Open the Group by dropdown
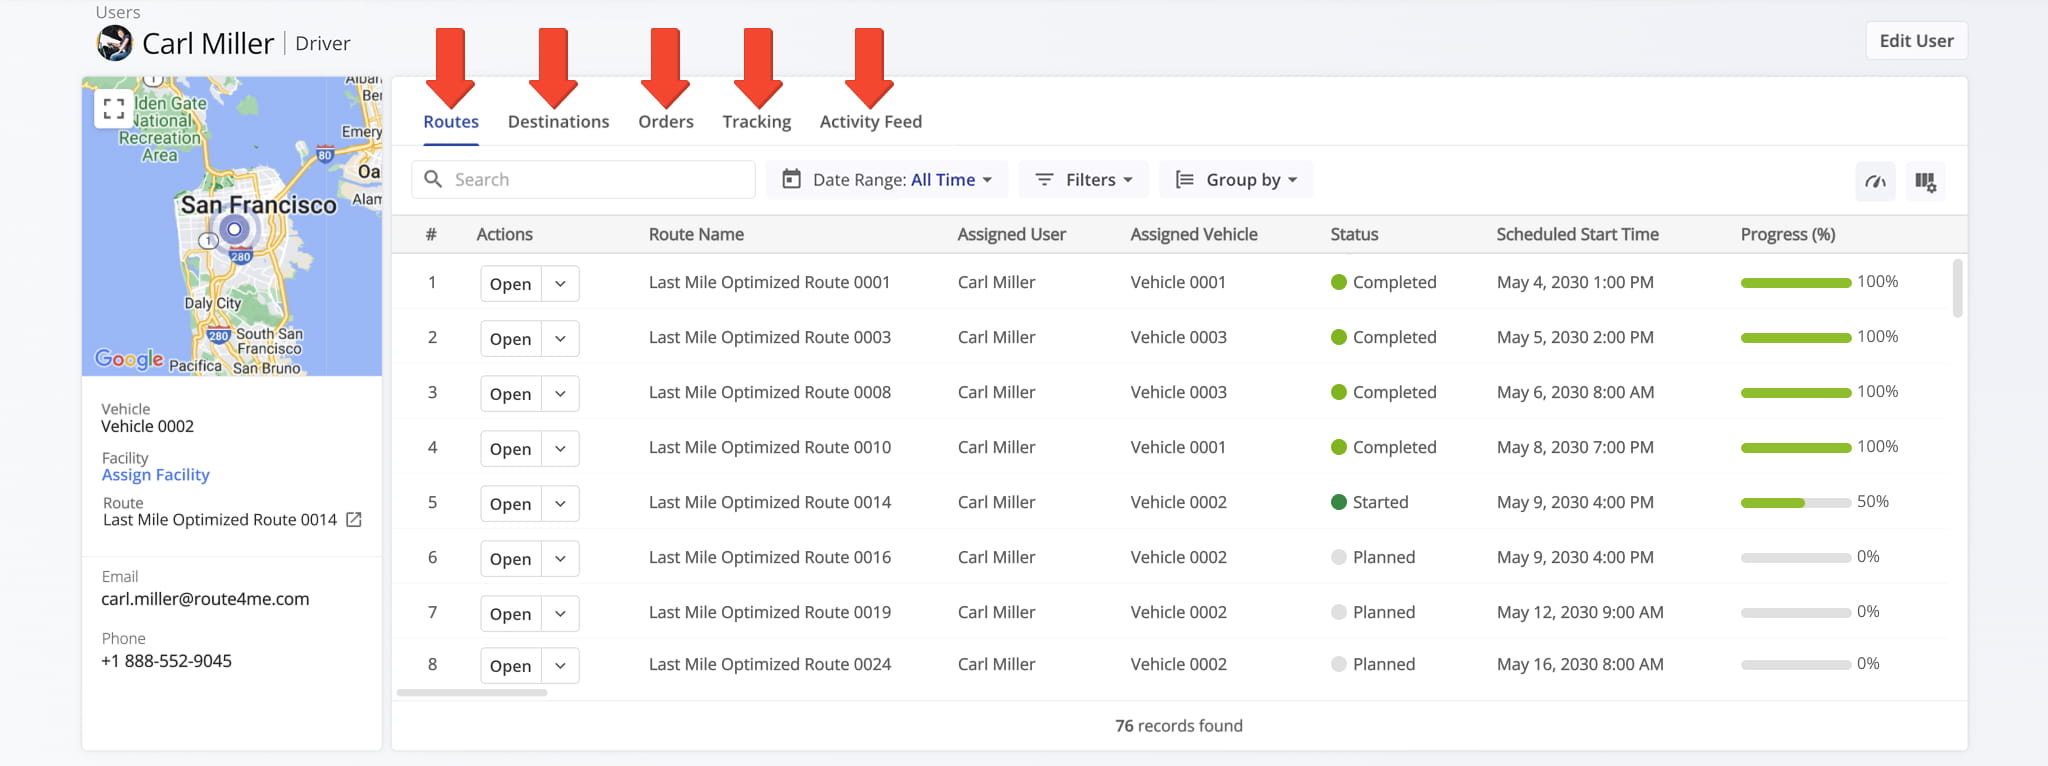2048x766 pixels. click(x=1236, y=180)
